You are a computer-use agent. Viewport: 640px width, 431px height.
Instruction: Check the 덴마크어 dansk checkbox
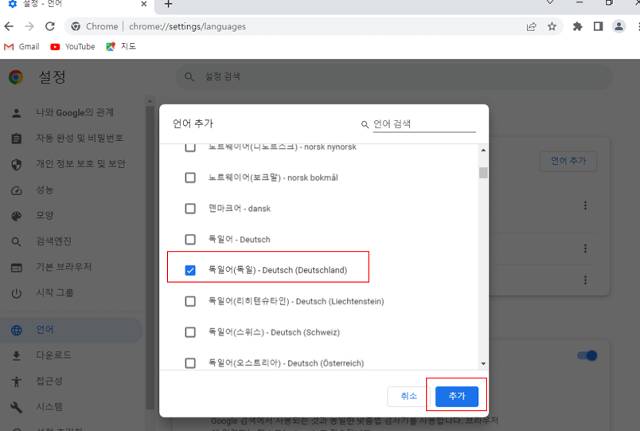pyautogui.click(x=190, y=208)
